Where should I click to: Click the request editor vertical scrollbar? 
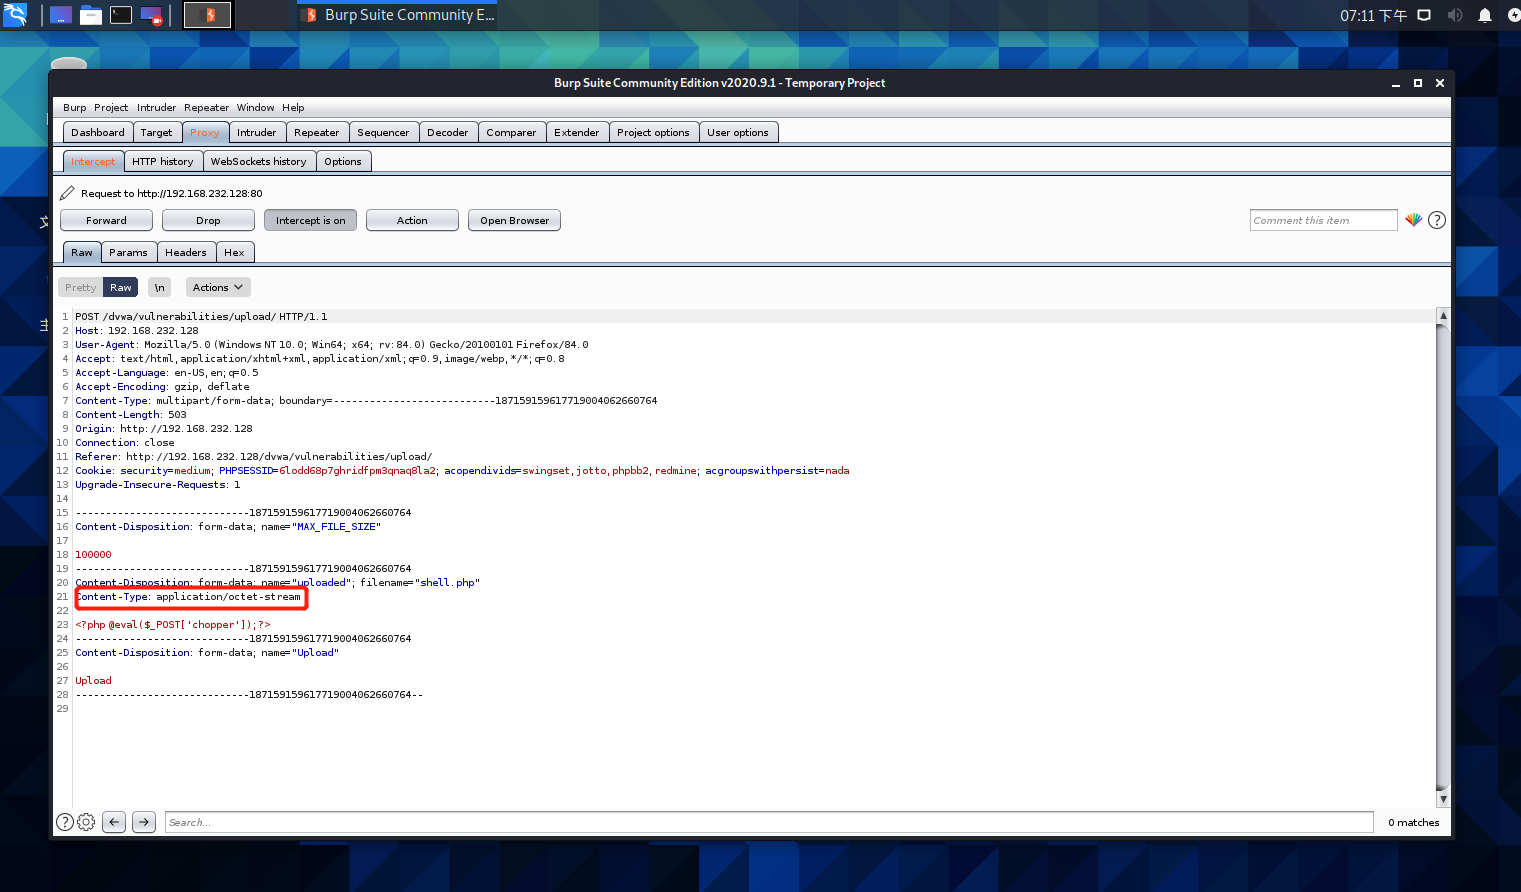click(x=1442, y=556)
